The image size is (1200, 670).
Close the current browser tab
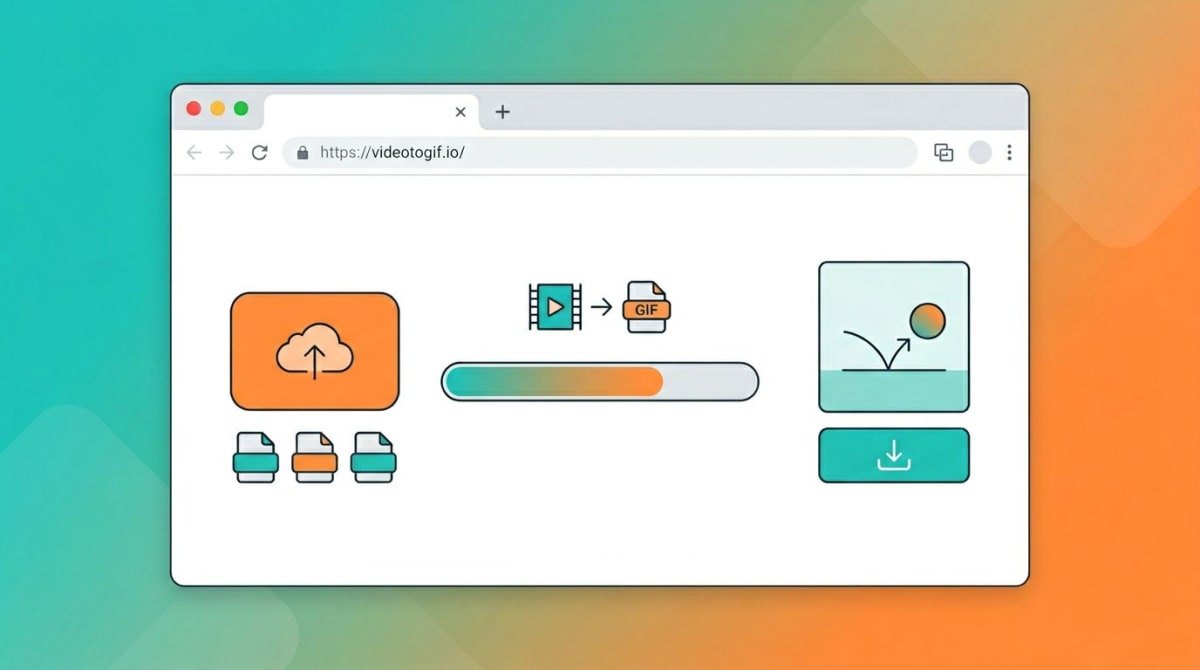click(460, 112)
